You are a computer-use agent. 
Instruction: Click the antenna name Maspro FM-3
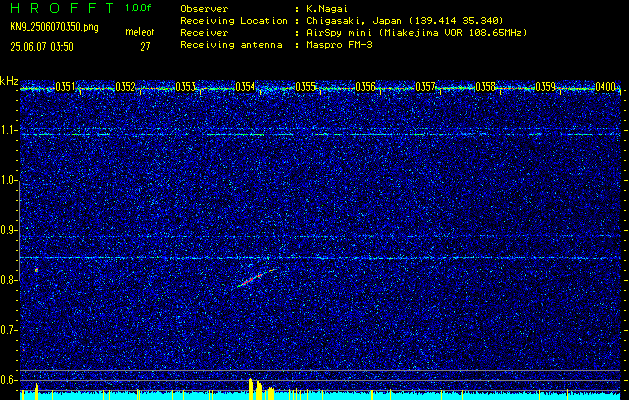click(339, 45)
